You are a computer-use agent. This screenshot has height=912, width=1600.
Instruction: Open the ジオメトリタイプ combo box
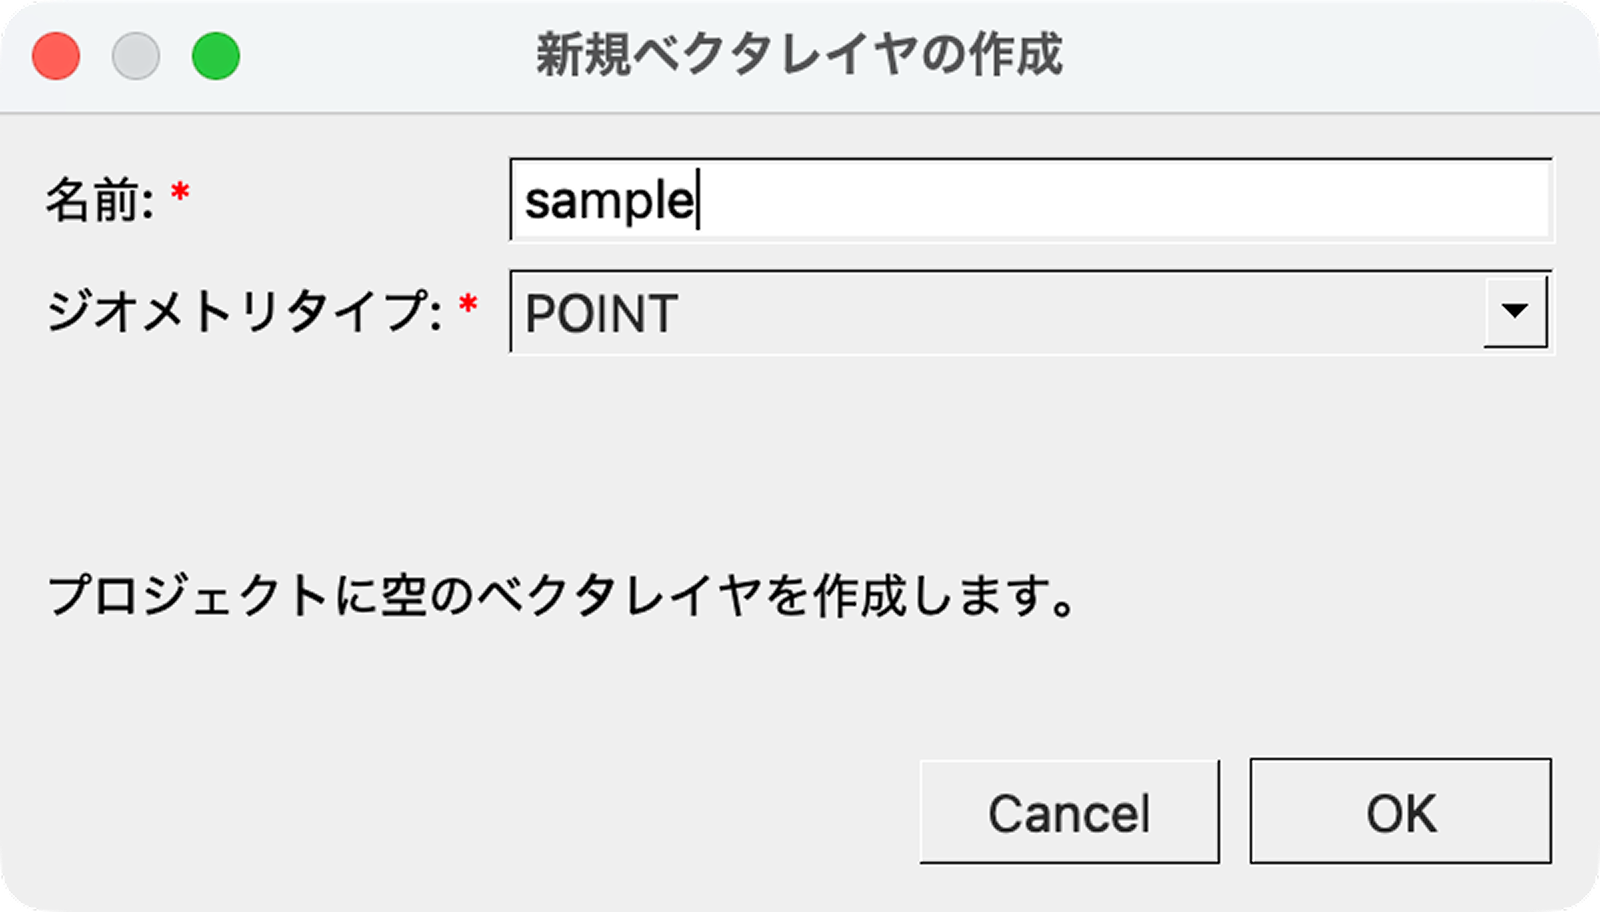1000,312
